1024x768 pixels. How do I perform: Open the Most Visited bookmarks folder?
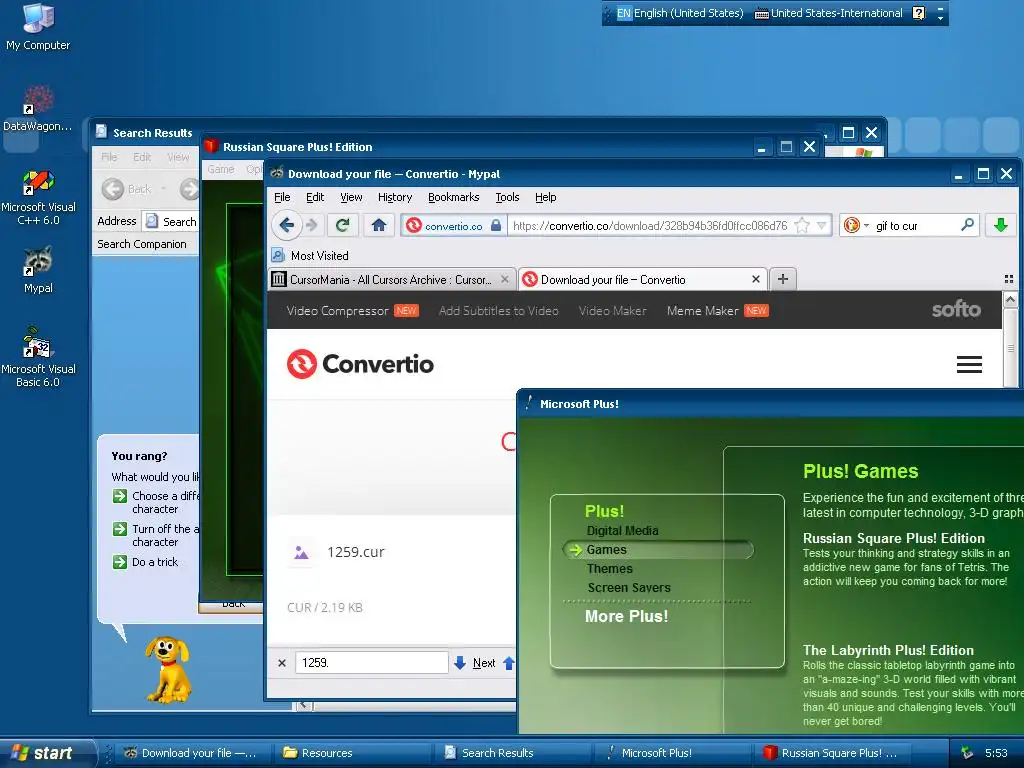point(310,255)
